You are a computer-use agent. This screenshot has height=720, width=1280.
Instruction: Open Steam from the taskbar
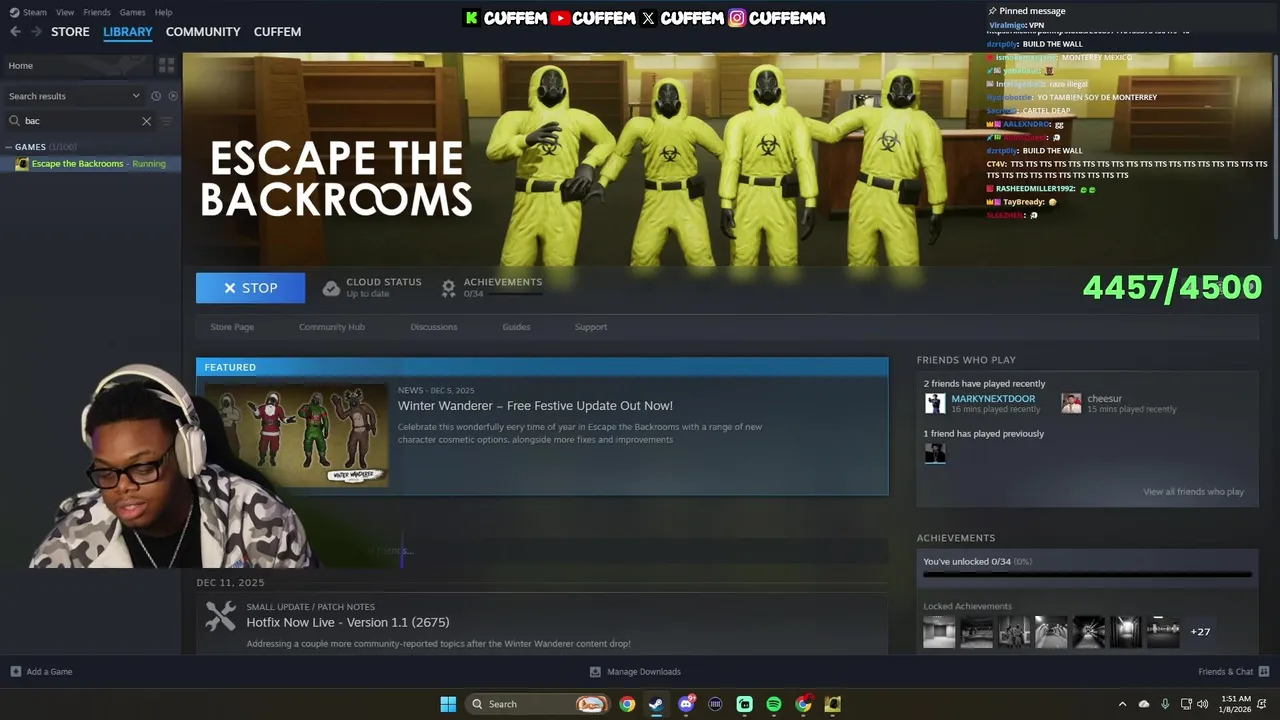tap(656, 704)
